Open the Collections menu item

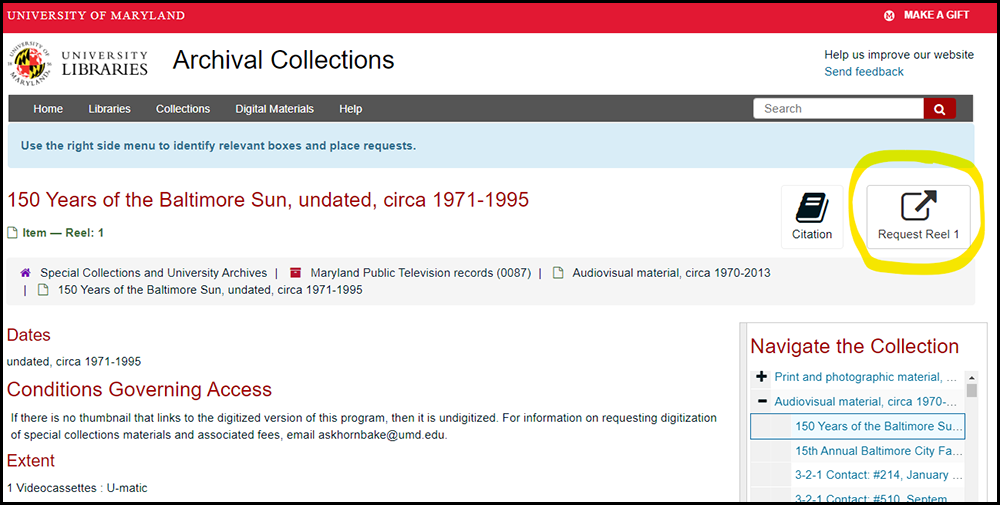pyautogui.click(x=183, y=109)
